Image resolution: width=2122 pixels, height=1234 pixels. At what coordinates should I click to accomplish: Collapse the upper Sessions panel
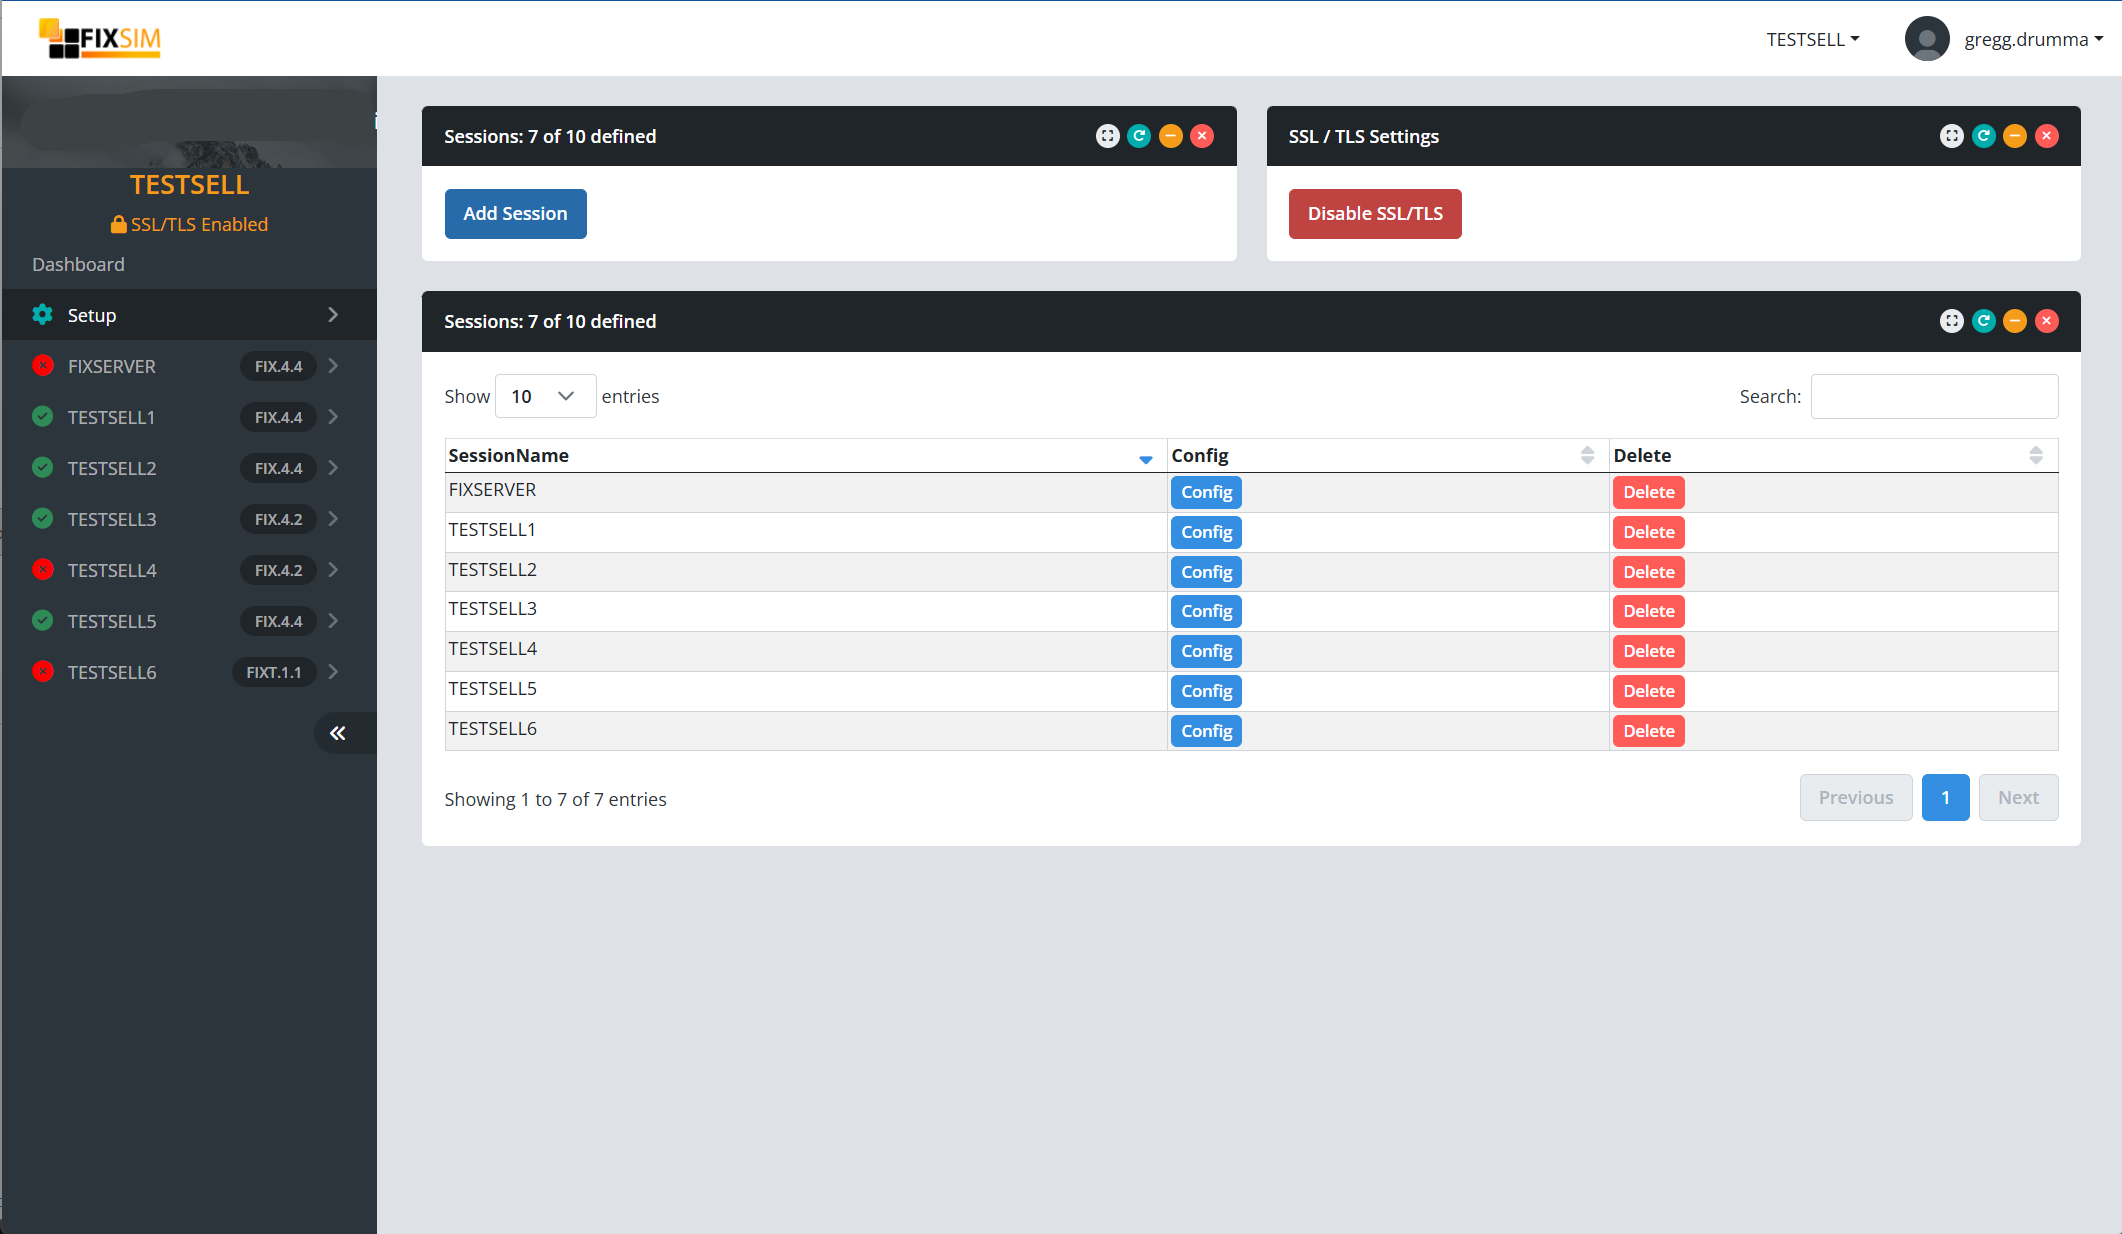point(1170,136)
